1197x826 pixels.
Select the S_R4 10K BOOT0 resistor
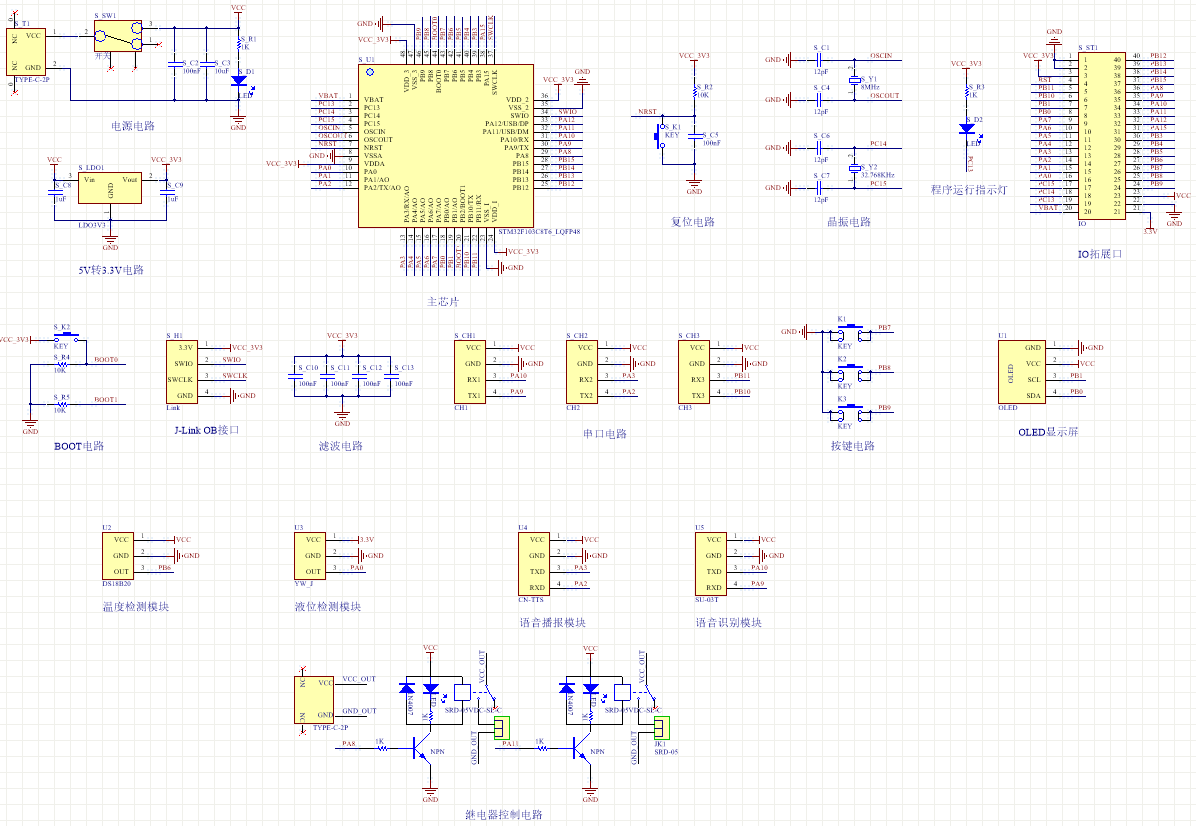(x=62, y=365)
